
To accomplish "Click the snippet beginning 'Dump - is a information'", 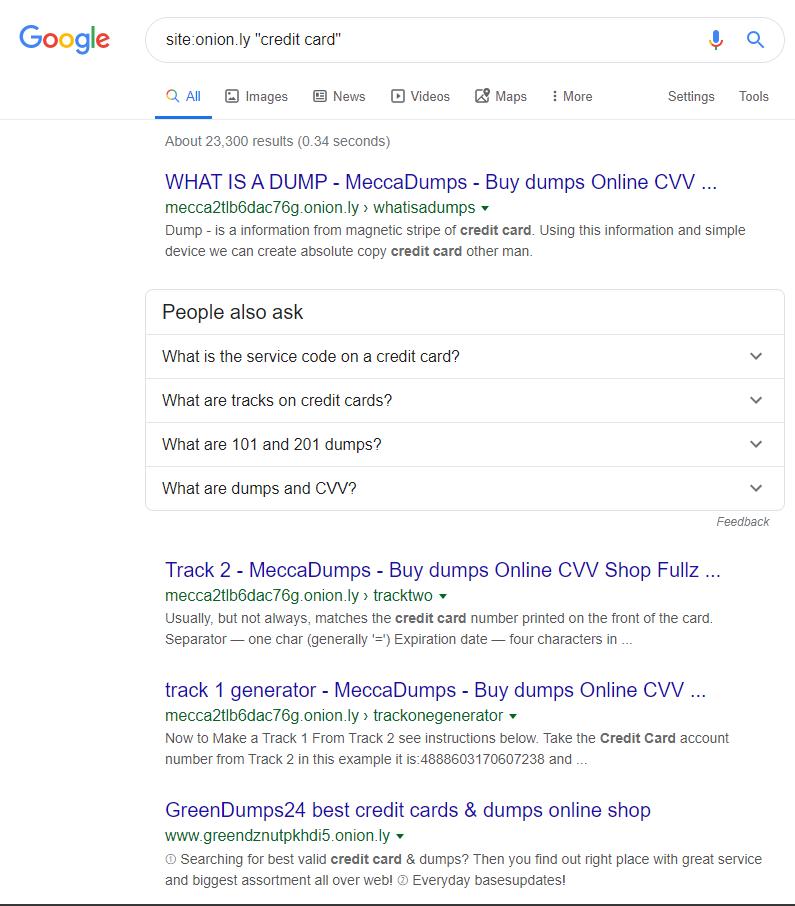I will [455, 241].
